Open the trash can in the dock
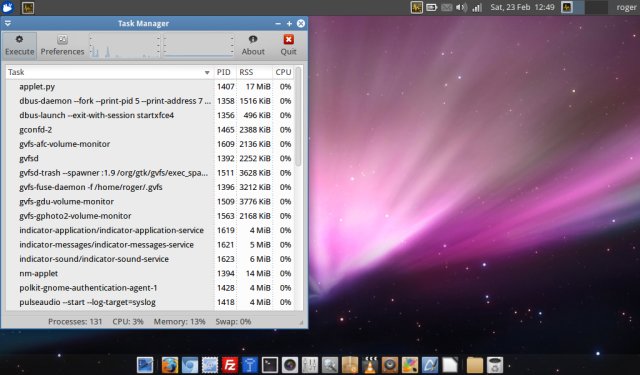The image size is (640, 375). click(495, 365)
